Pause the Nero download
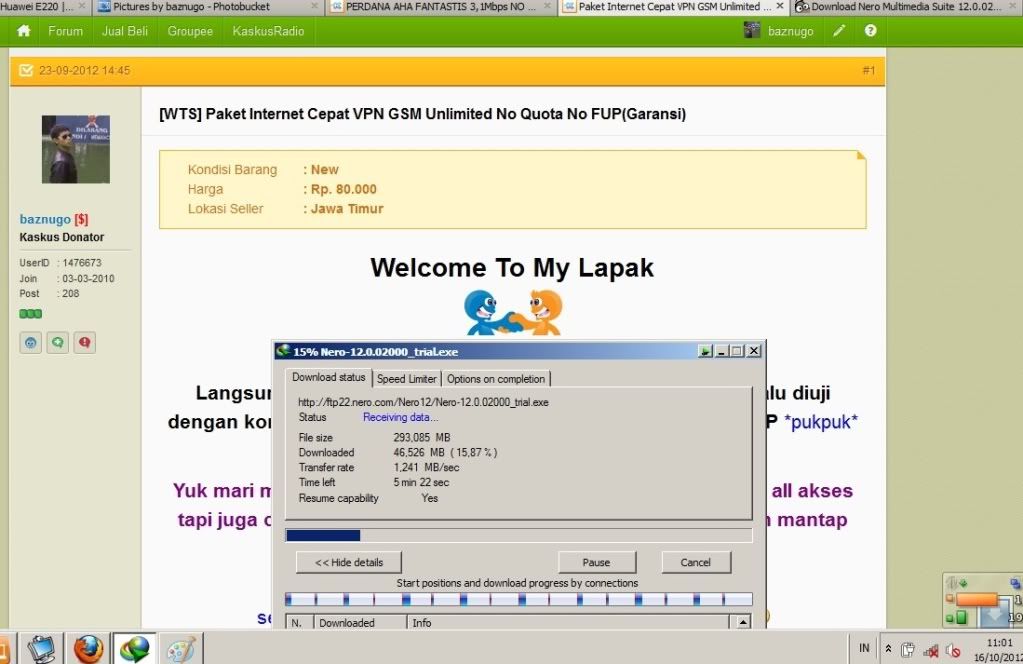 596,562
